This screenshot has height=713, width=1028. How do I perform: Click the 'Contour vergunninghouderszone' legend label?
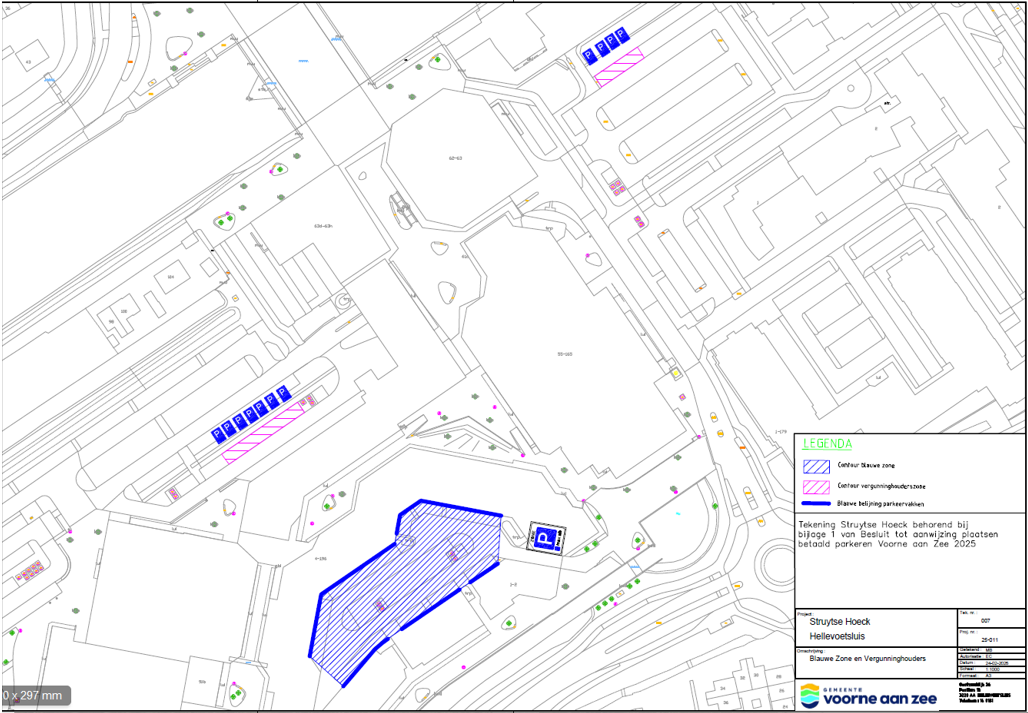pyautogui.click(x=883, y=485)
